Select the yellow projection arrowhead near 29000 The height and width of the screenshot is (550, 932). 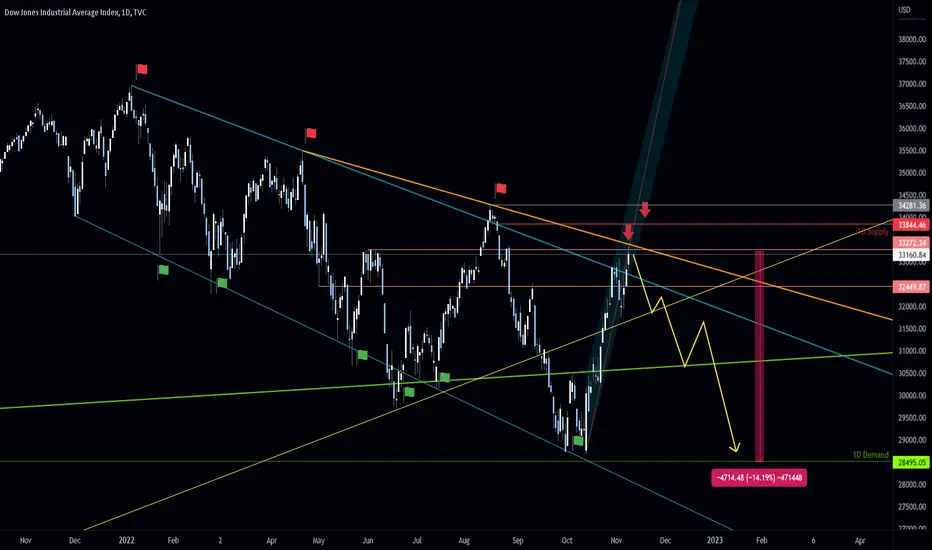(x=735, y=446)
